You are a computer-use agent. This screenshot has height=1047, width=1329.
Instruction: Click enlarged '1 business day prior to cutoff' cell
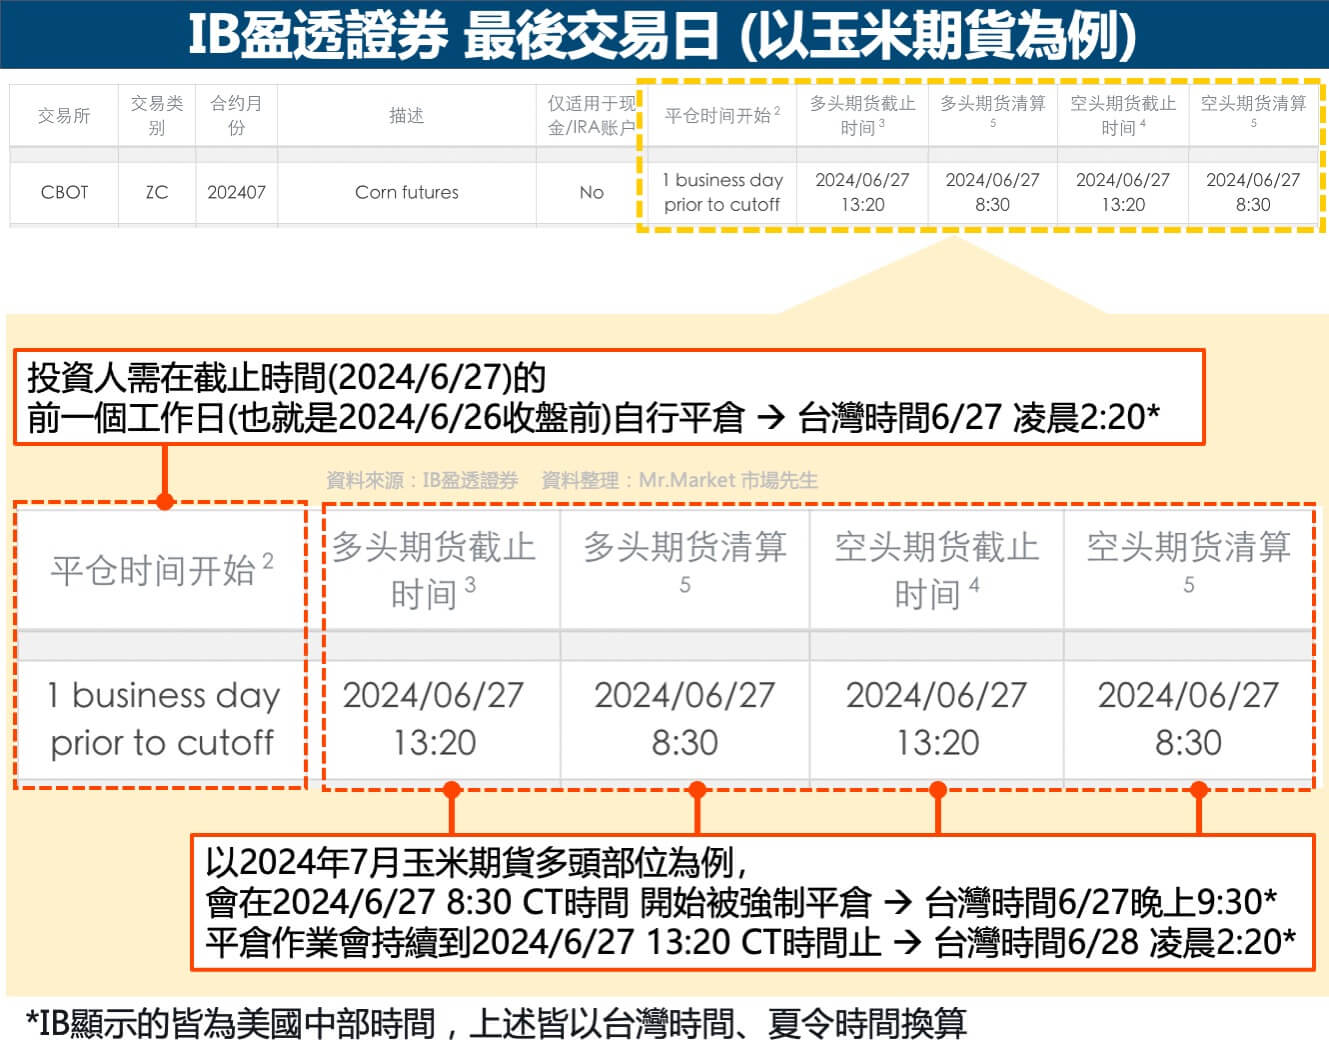163,719
